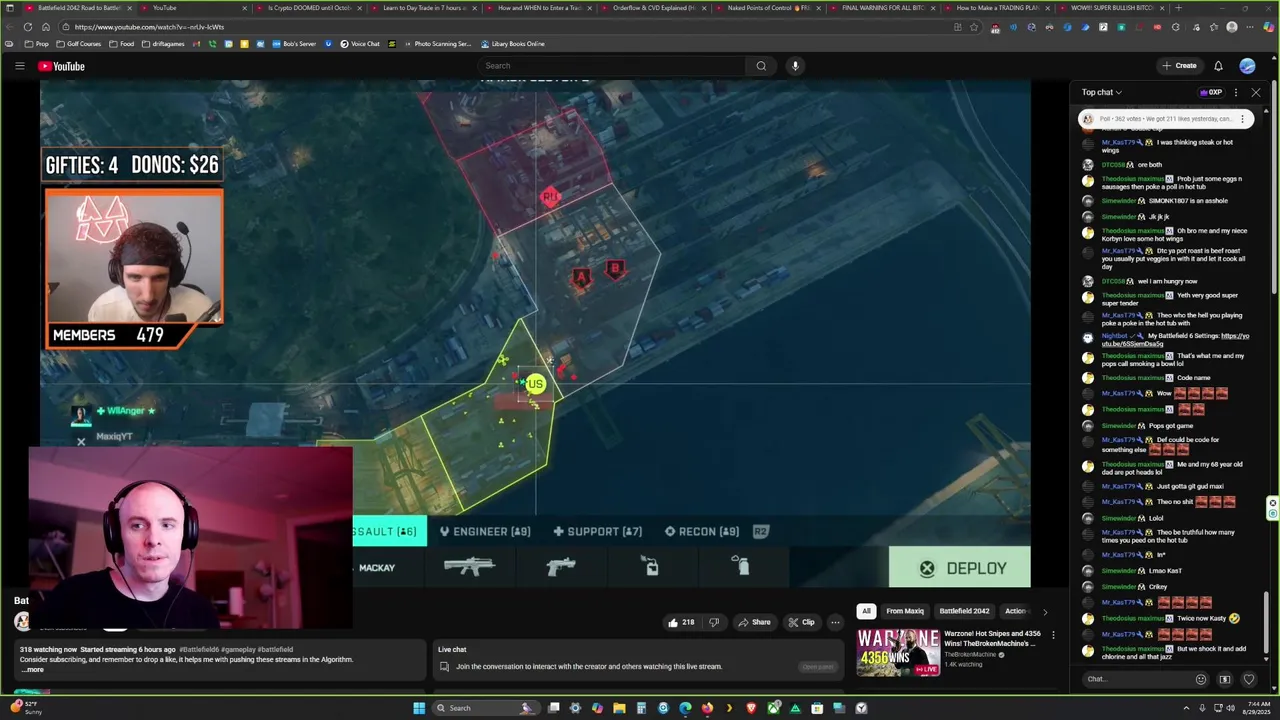
Task: Open the Libary Books Online bookmark
Action: [x=512, y=44]
